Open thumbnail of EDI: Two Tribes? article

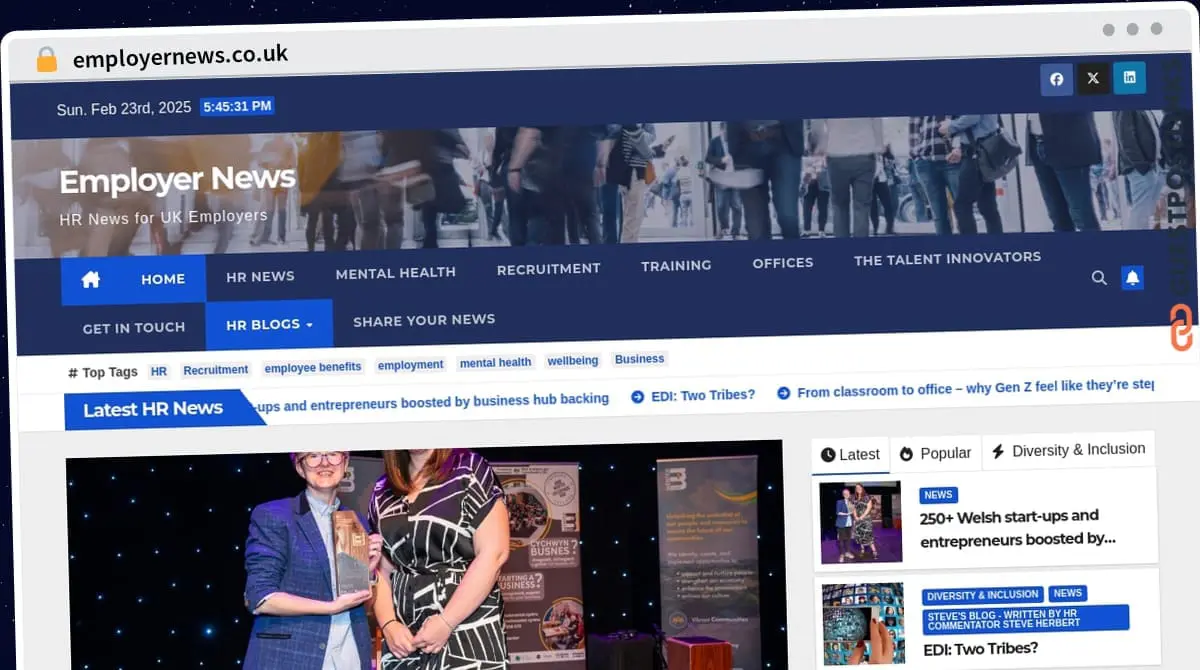863,625
